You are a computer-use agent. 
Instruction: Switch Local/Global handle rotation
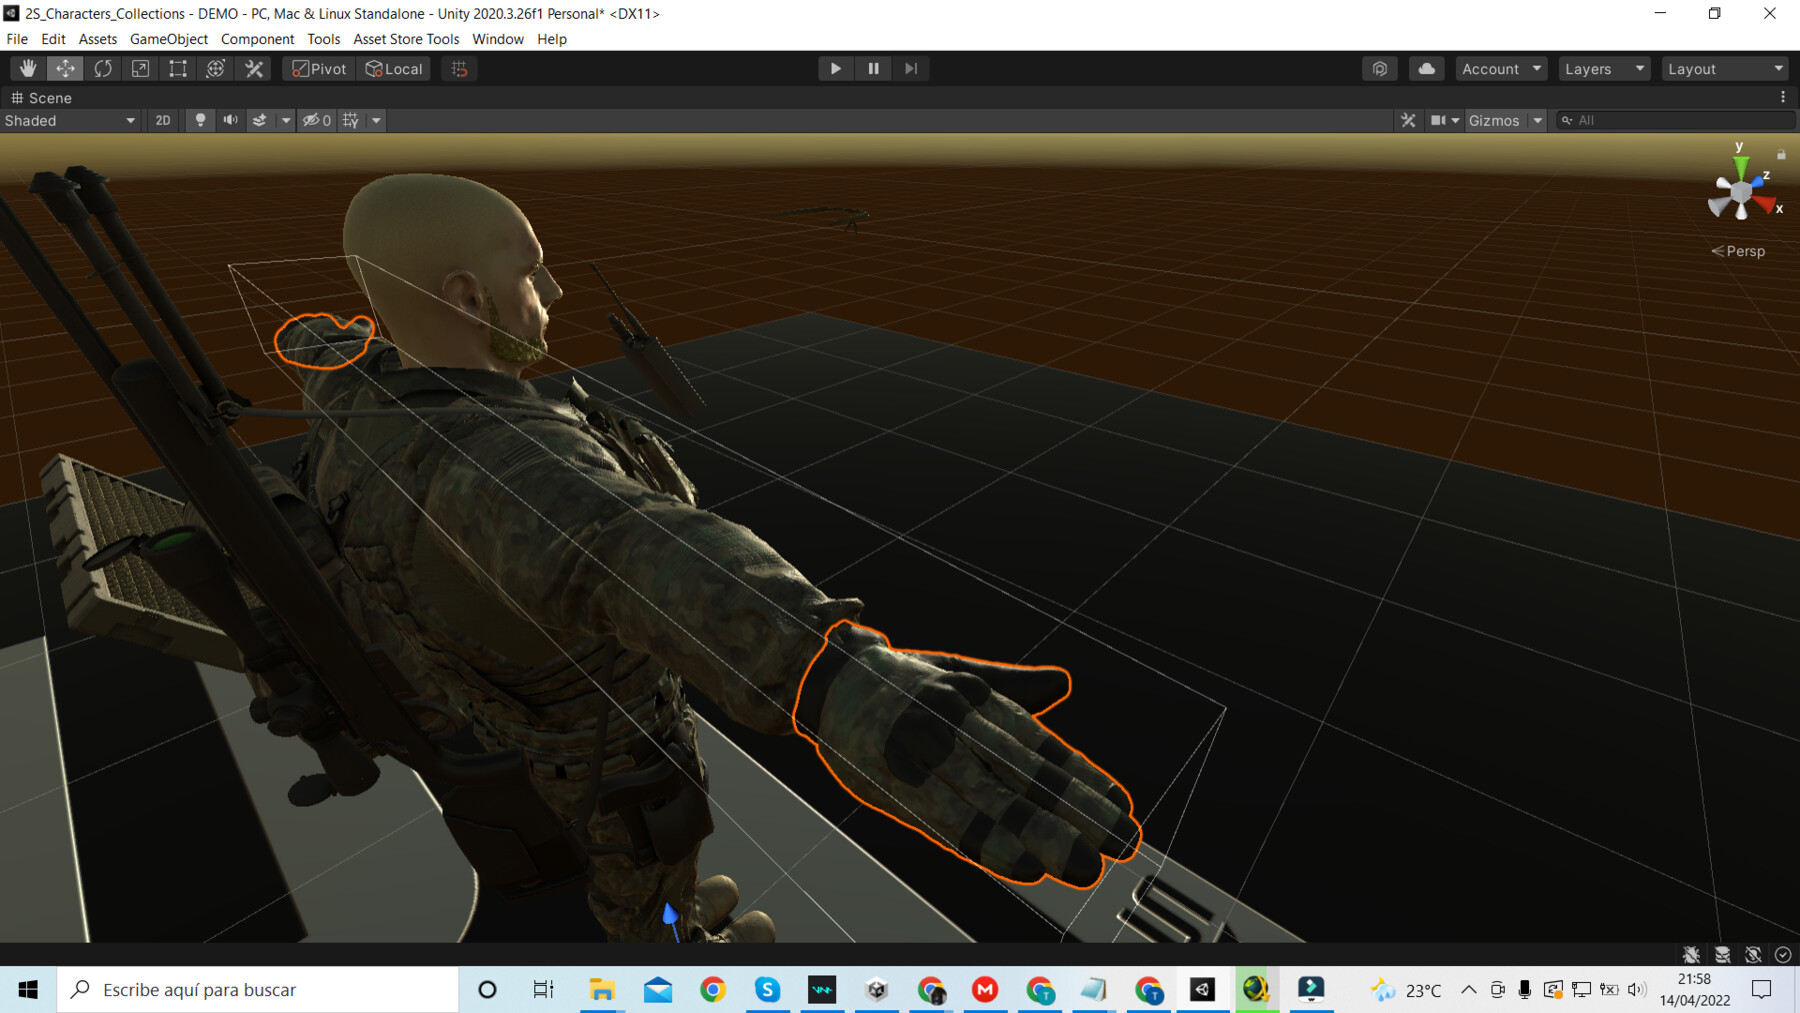[394, 69]
